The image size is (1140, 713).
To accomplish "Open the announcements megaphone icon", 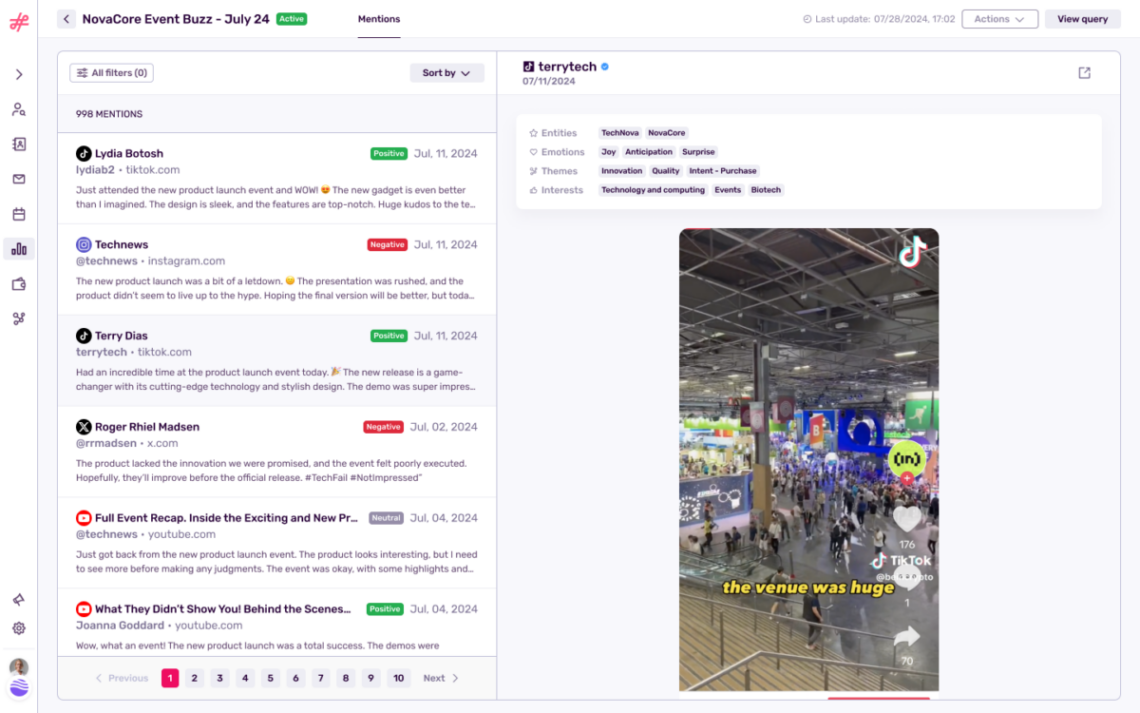I will 18,598.
